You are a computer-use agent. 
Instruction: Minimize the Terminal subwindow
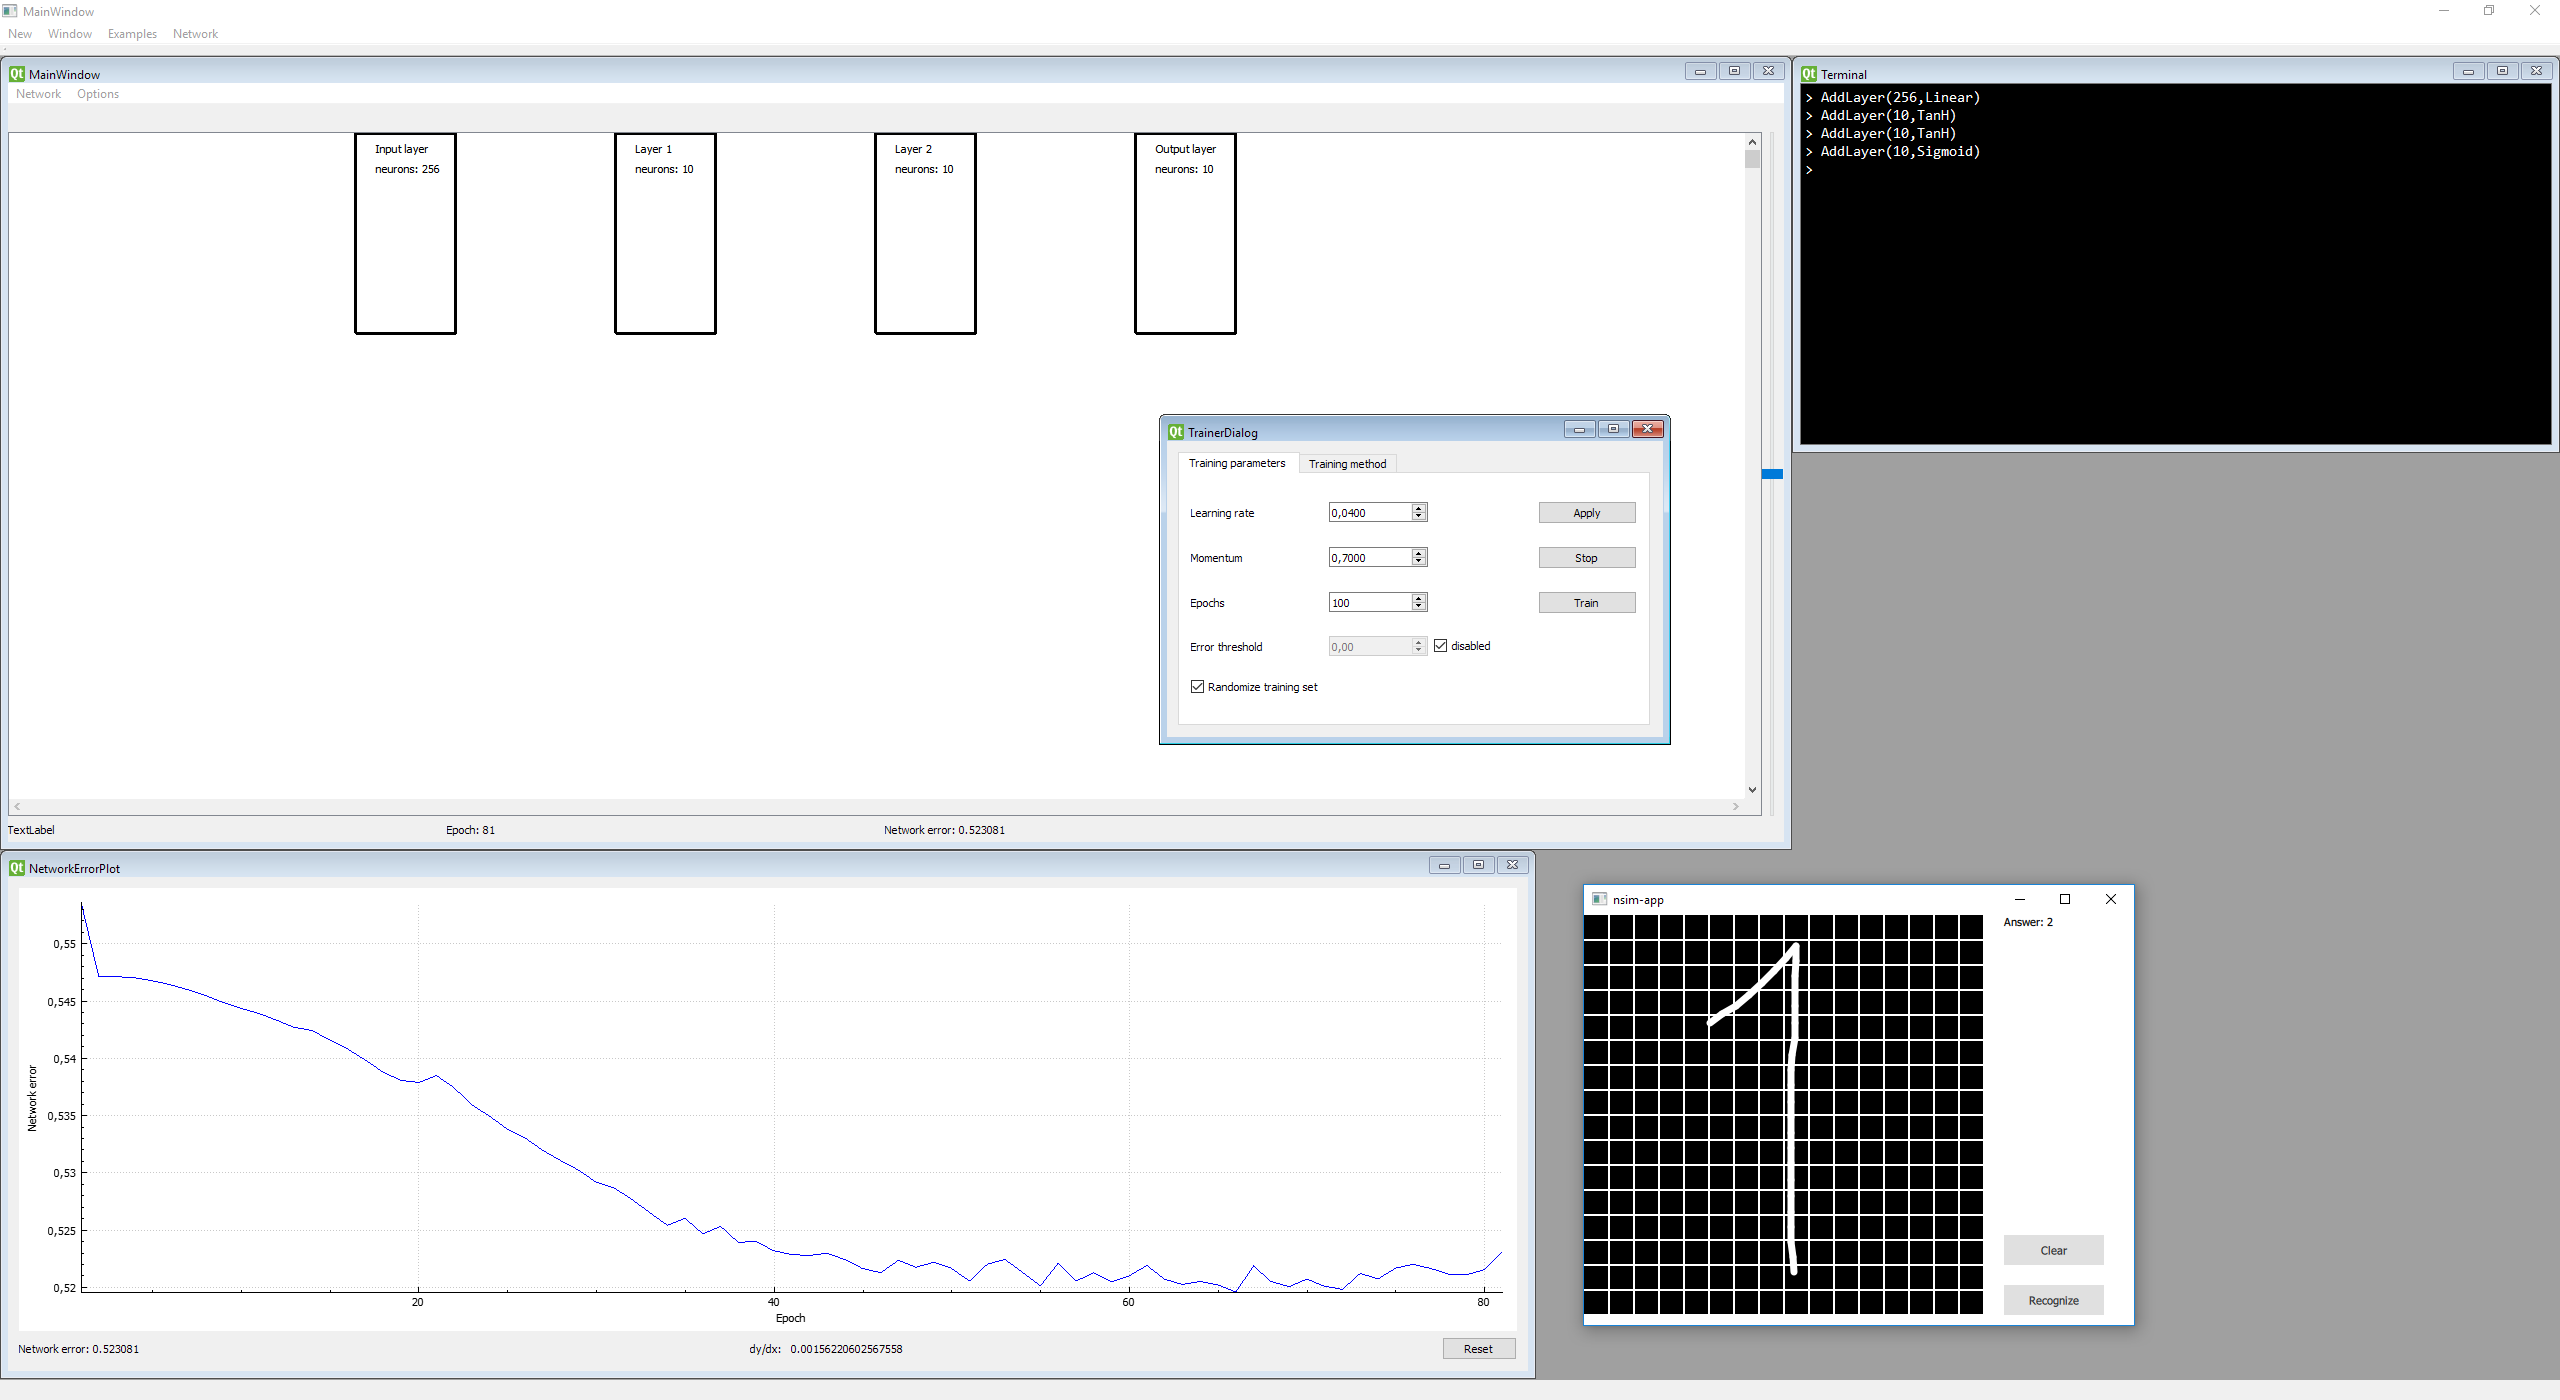pyautogui.click(x=2468, y=71)
